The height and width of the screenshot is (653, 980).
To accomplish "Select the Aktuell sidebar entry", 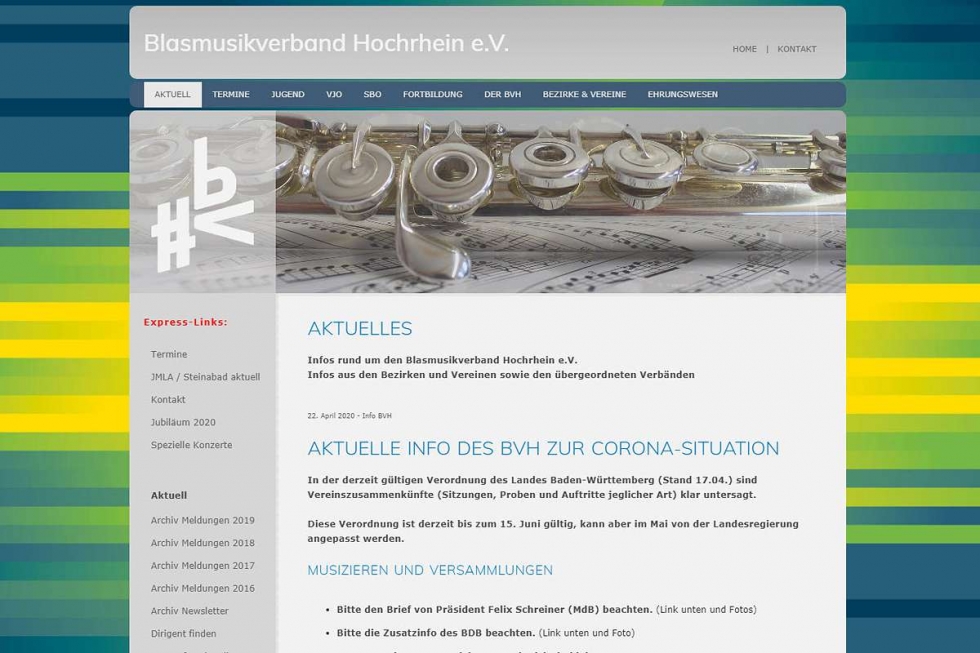I will [x=169, y=495].
